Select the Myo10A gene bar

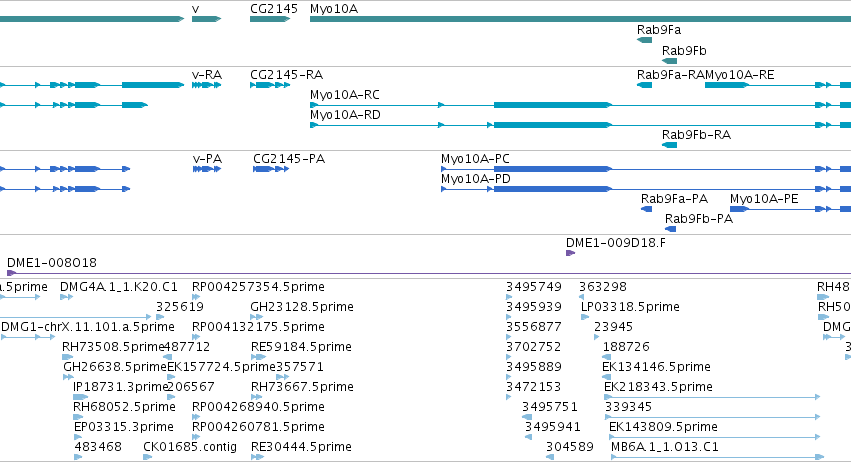[580, 19]
